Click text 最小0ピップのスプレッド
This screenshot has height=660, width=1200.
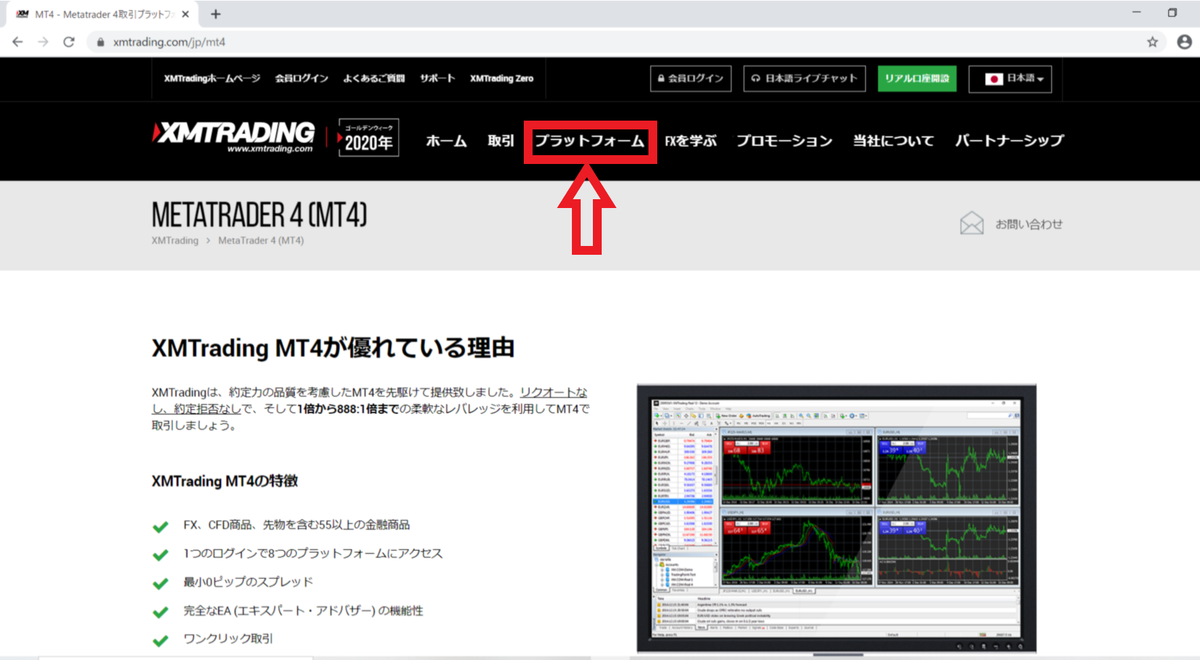248,582
